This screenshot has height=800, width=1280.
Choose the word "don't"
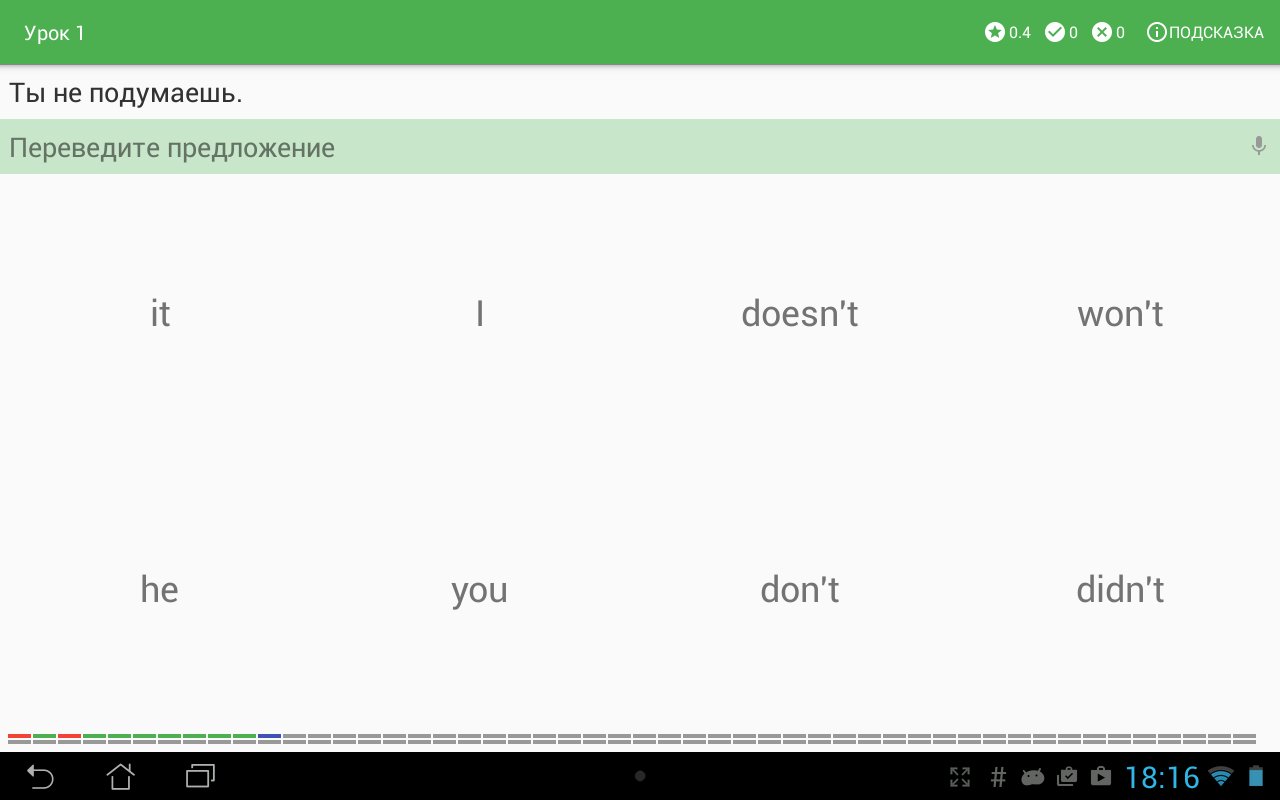(x=799, y=590)
